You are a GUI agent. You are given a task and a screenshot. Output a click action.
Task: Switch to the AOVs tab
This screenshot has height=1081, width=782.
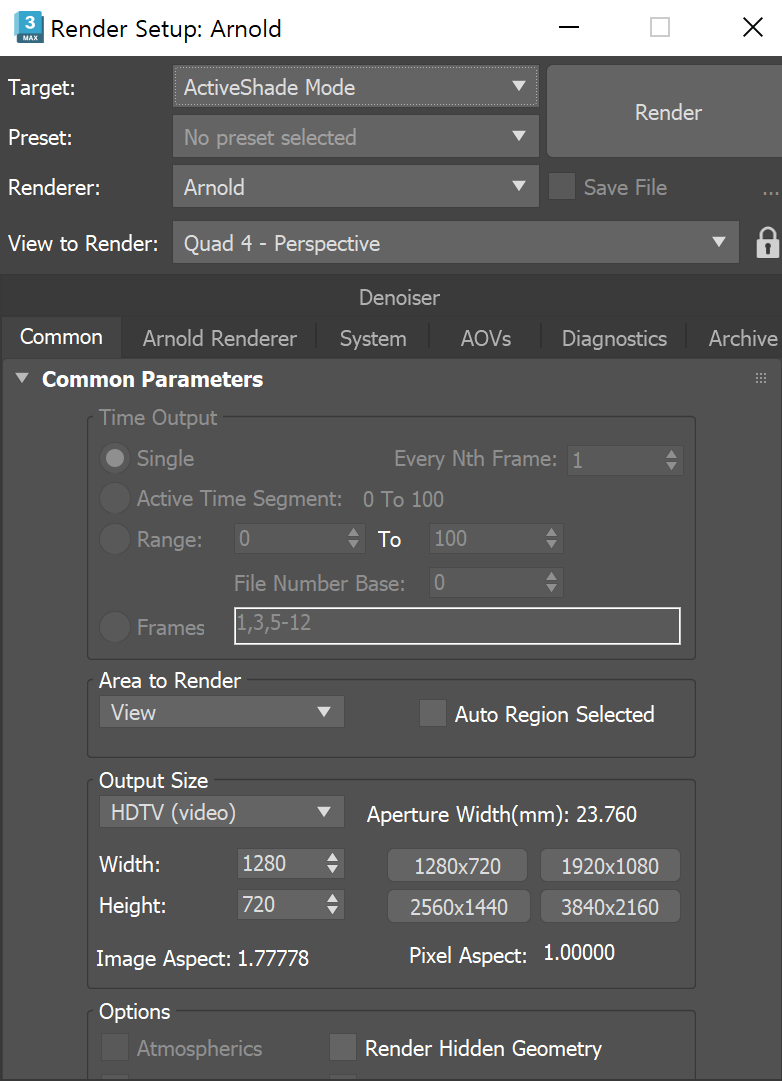click(484, 338)
